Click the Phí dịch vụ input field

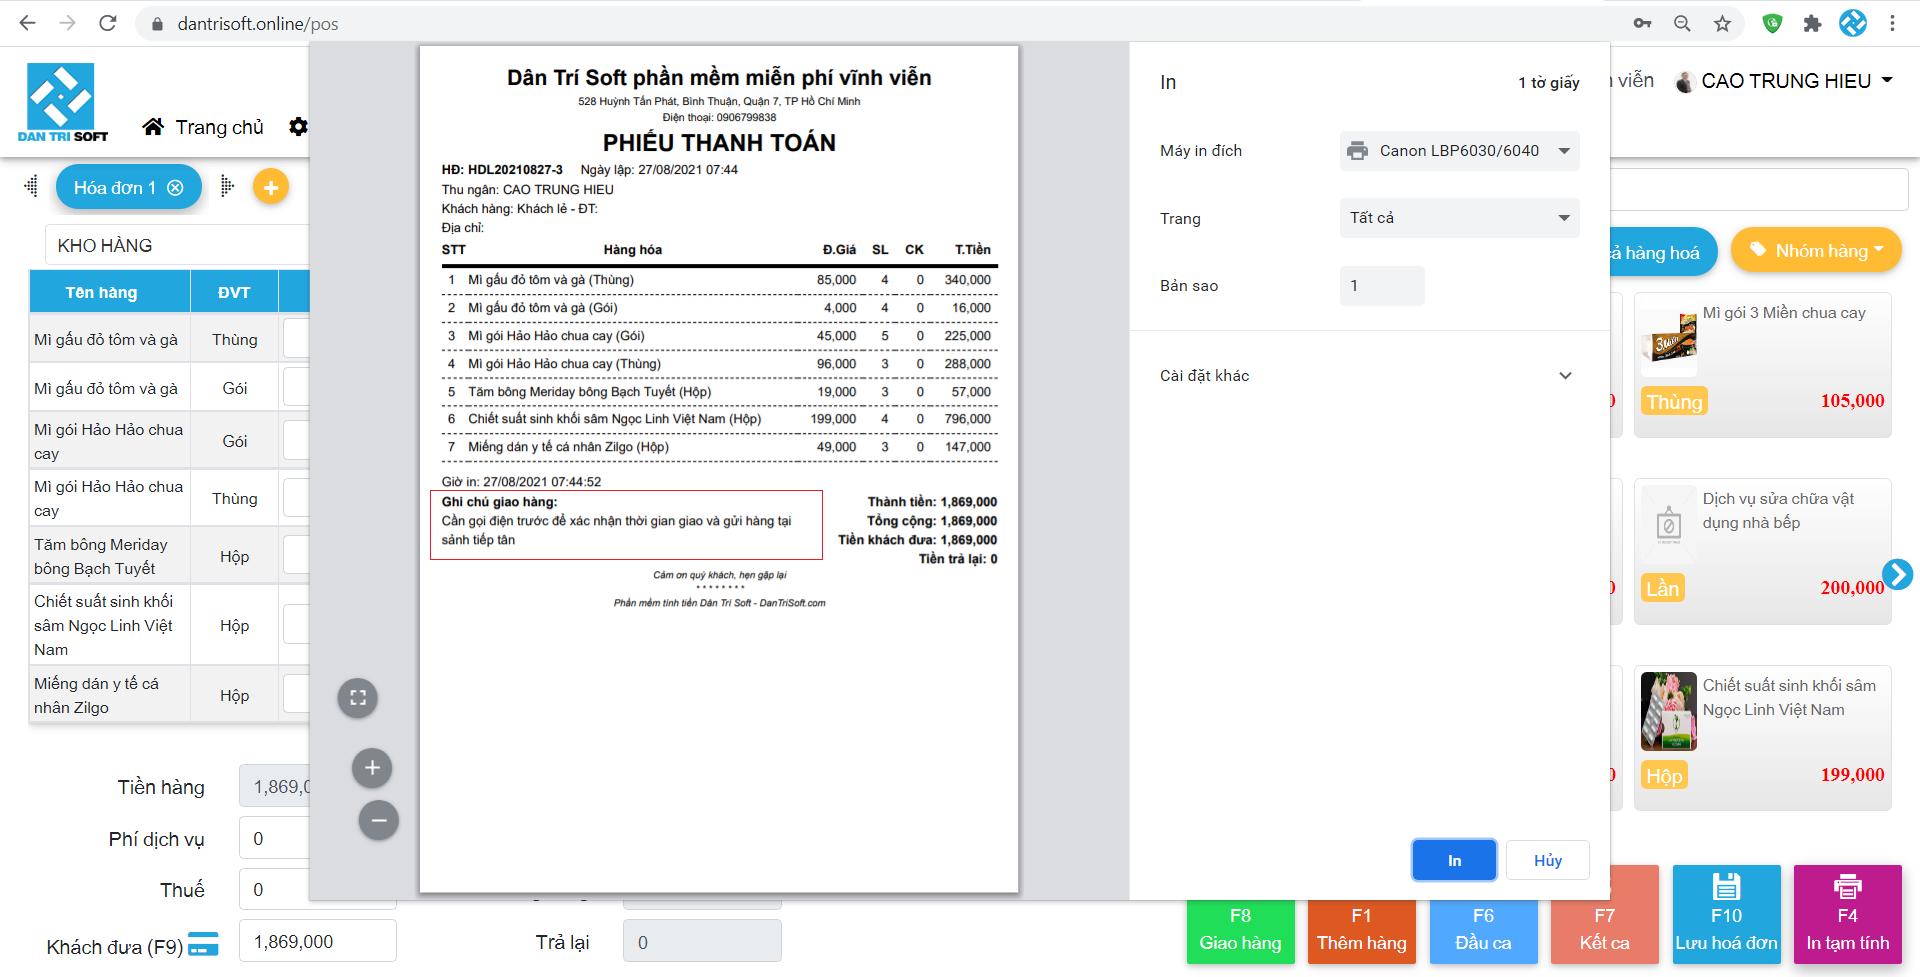[274, 839]
